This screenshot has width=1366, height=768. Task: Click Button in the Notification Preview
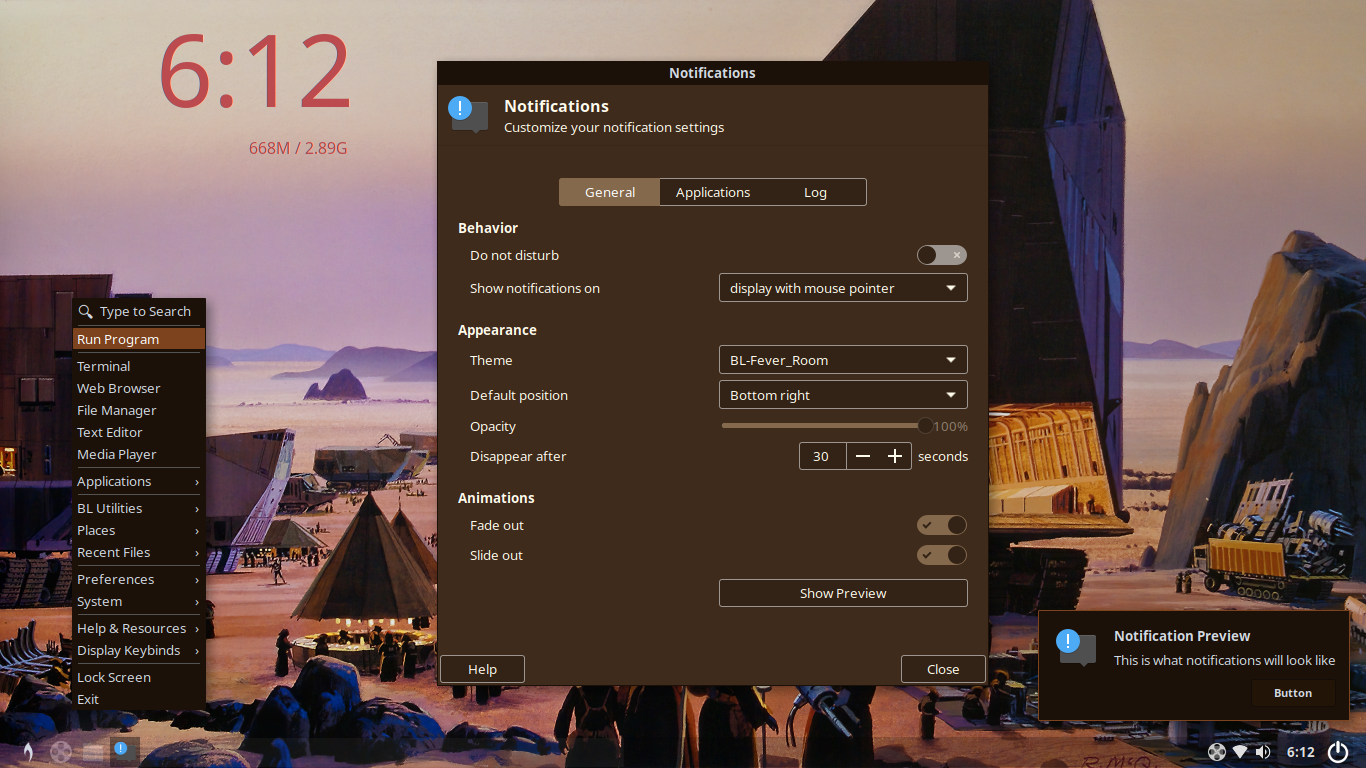pyautogui.click(x=1293, y=693)
